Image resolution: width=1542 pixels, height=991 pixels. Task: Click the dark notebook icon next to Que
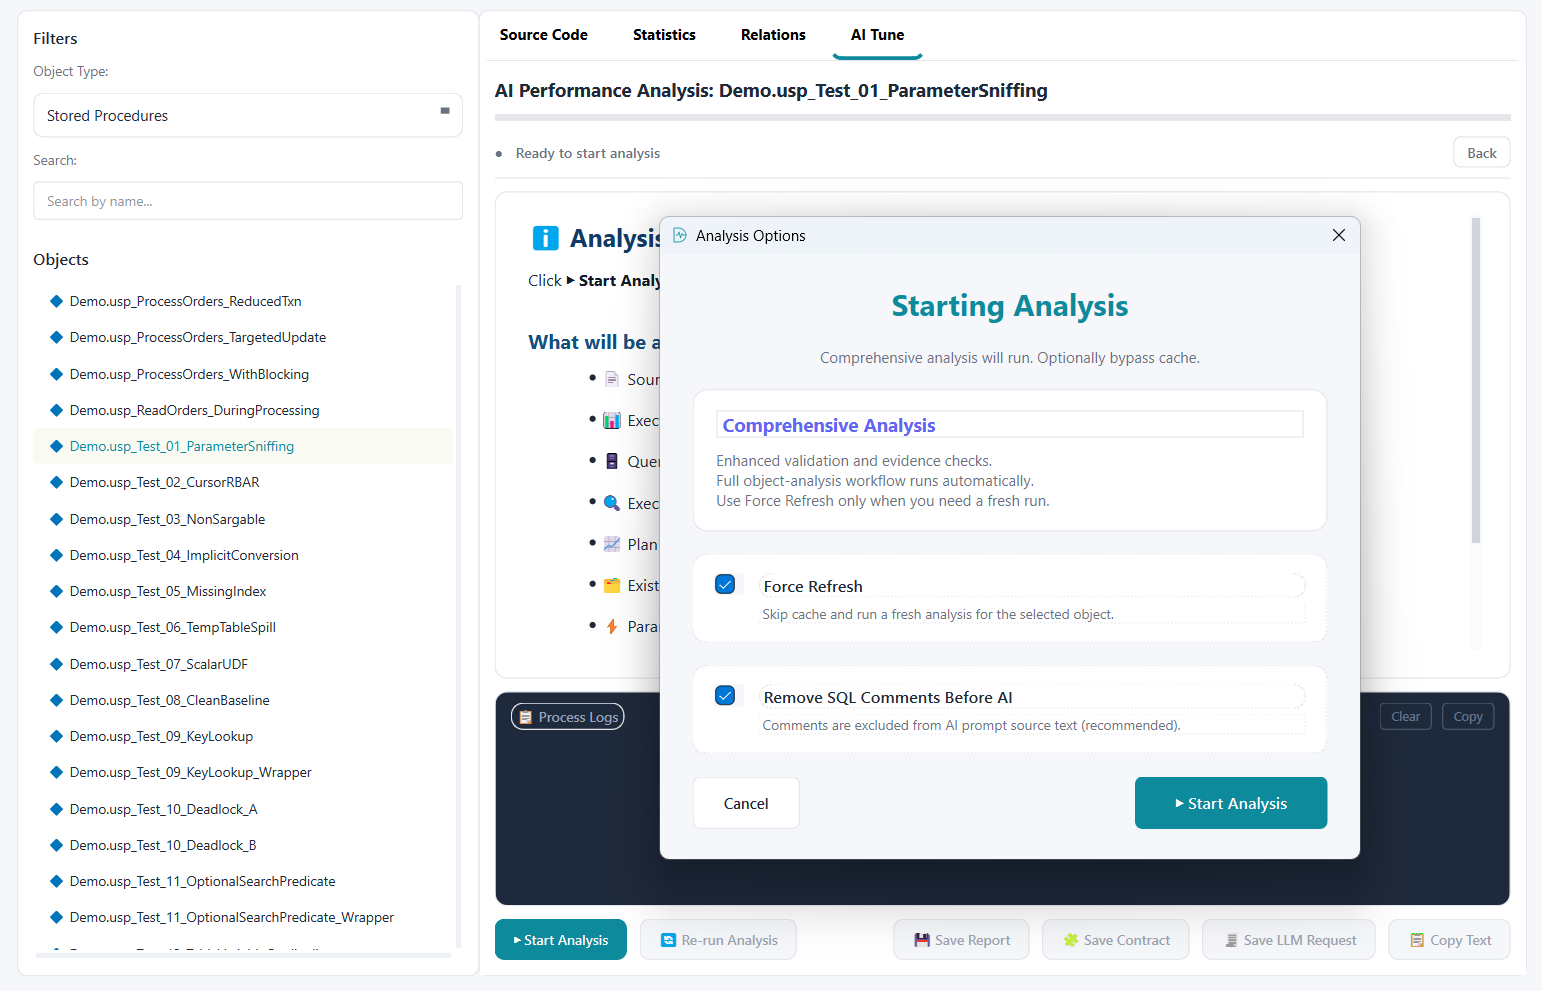(x=612, y=461)
